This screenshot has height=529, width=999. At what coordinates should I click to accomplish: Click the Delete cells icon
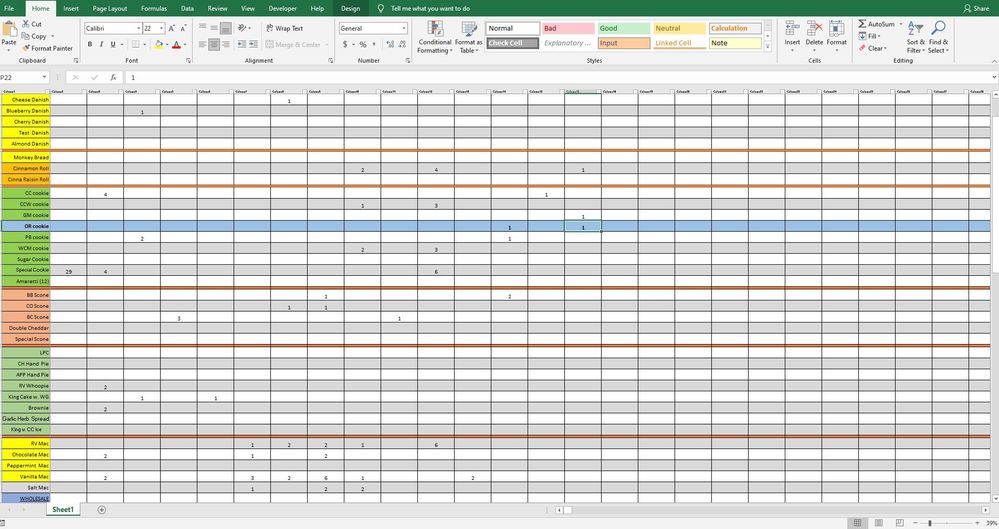814,28
